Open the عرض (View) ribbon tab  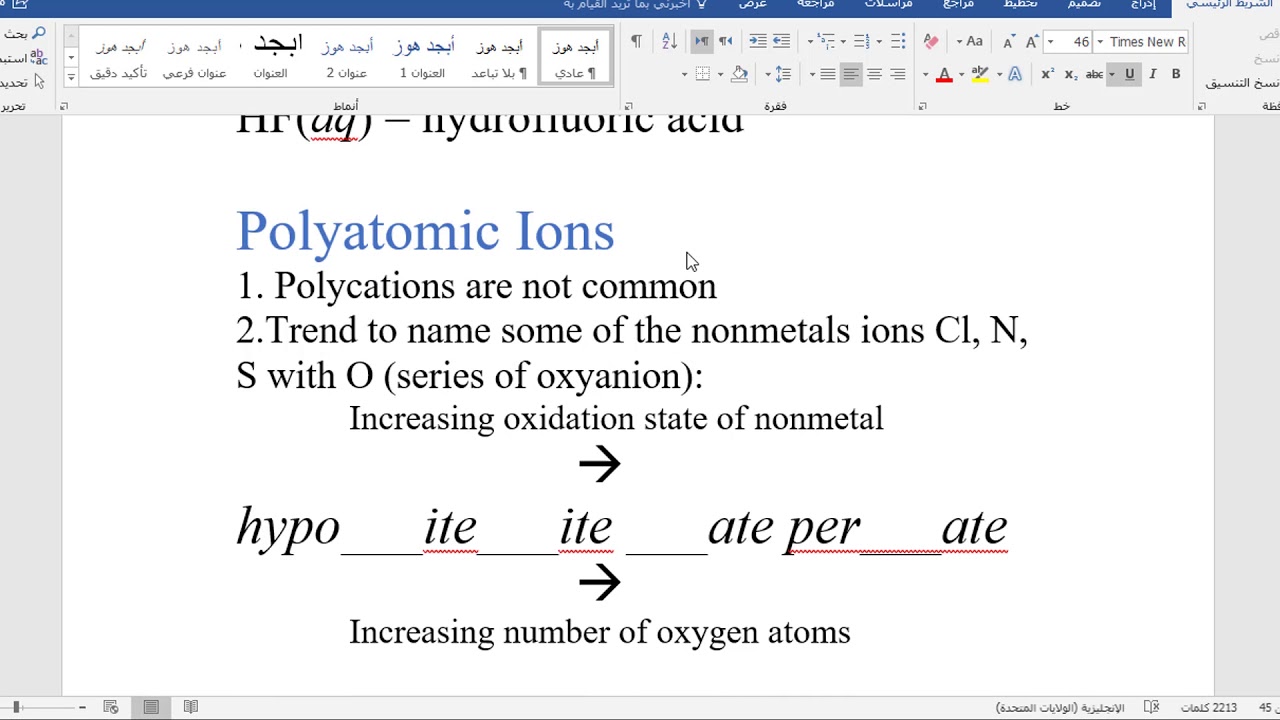pyautogui.click(x=752, y=5)
